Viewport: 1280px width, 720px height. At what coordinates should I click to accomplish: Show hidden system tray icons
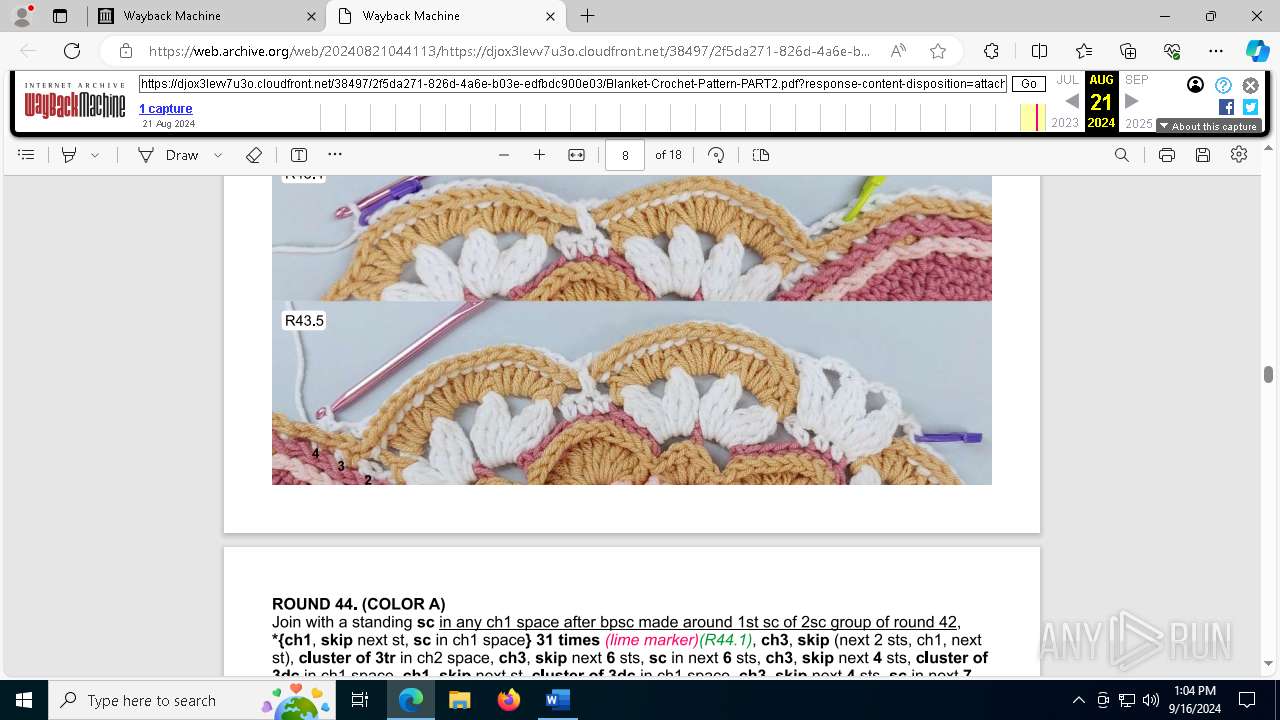[1078, 700]
